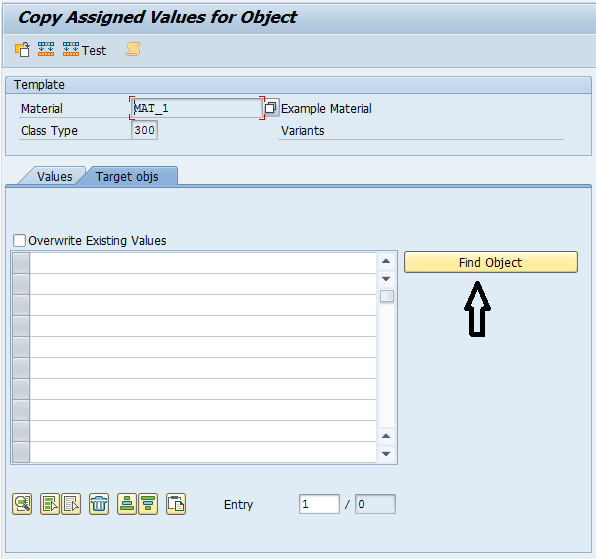Click the clipboard paste icon

pos(176,504)
